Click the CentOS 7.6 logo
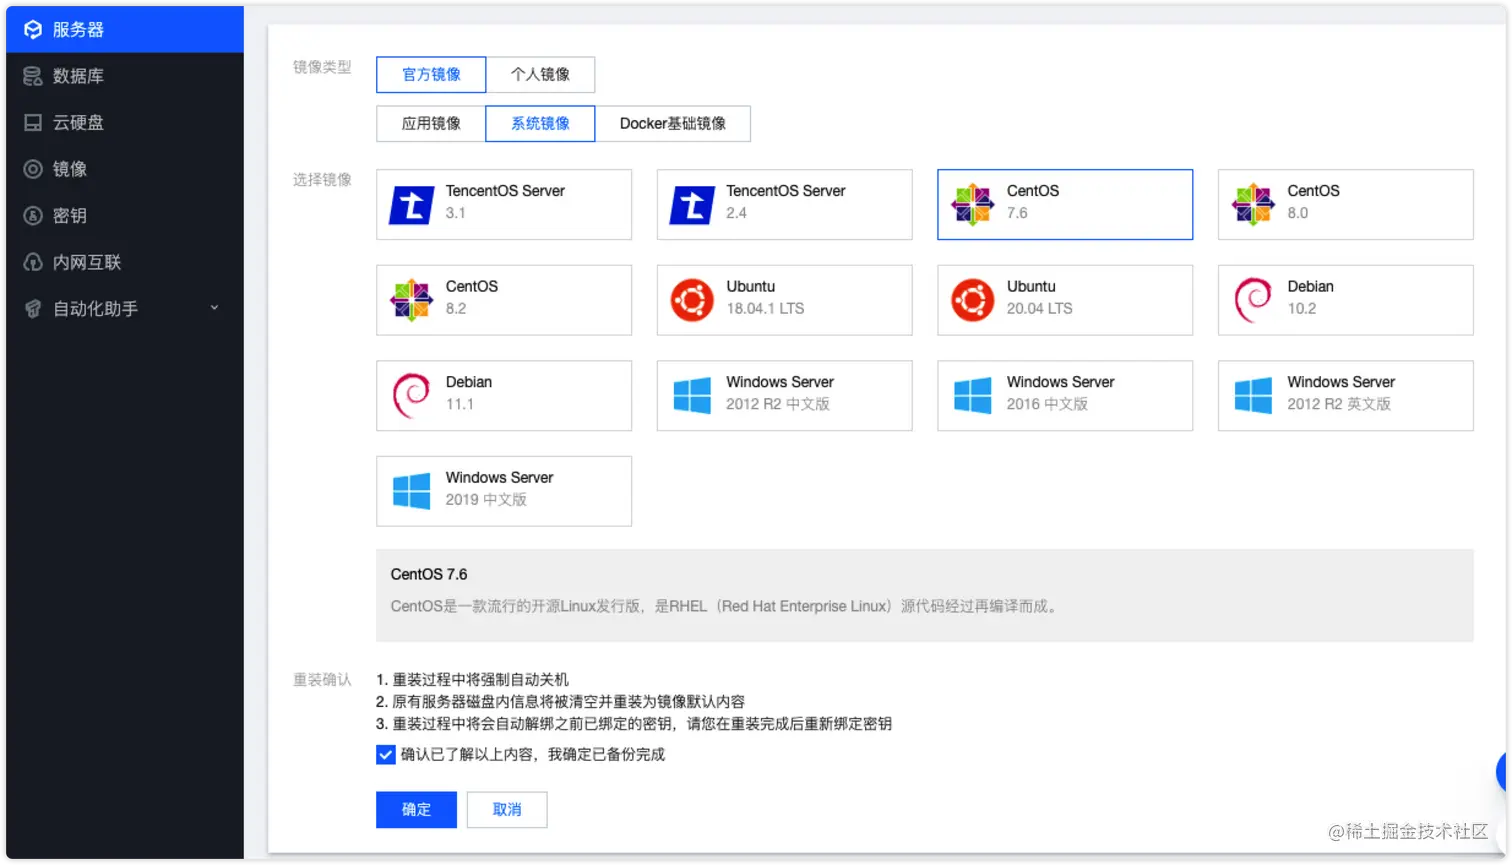The image size is (1512, 865). point(973,205)
